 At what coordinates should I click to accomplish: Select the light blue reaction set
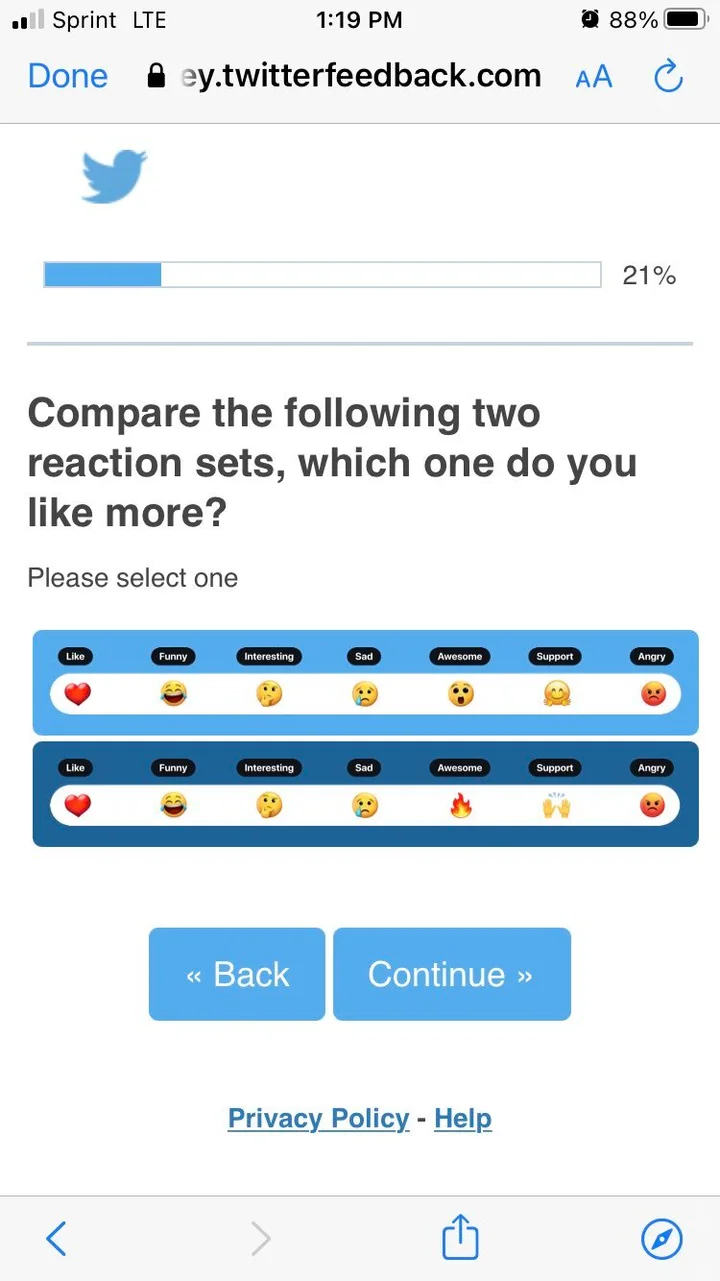tap(365, 682)
